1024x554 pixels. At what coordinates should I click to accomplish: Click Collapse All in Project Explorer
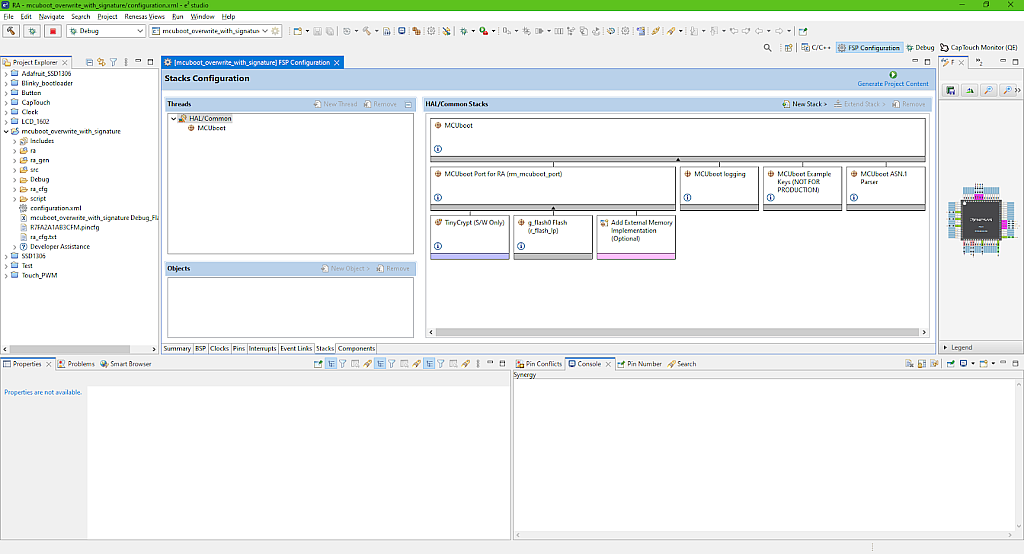coord(89,62)
